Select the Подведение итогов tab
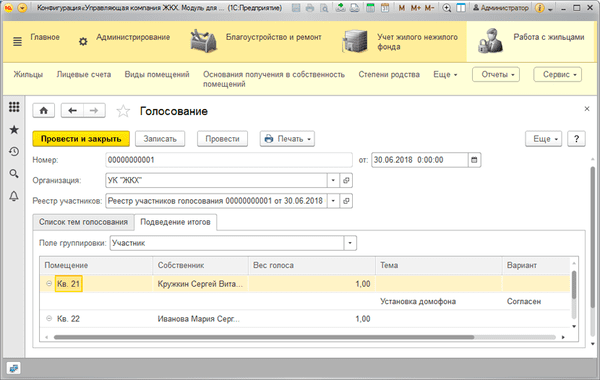The width and height of the screenshot is (600, 380). pyautogui.click(x=175, y=222)
